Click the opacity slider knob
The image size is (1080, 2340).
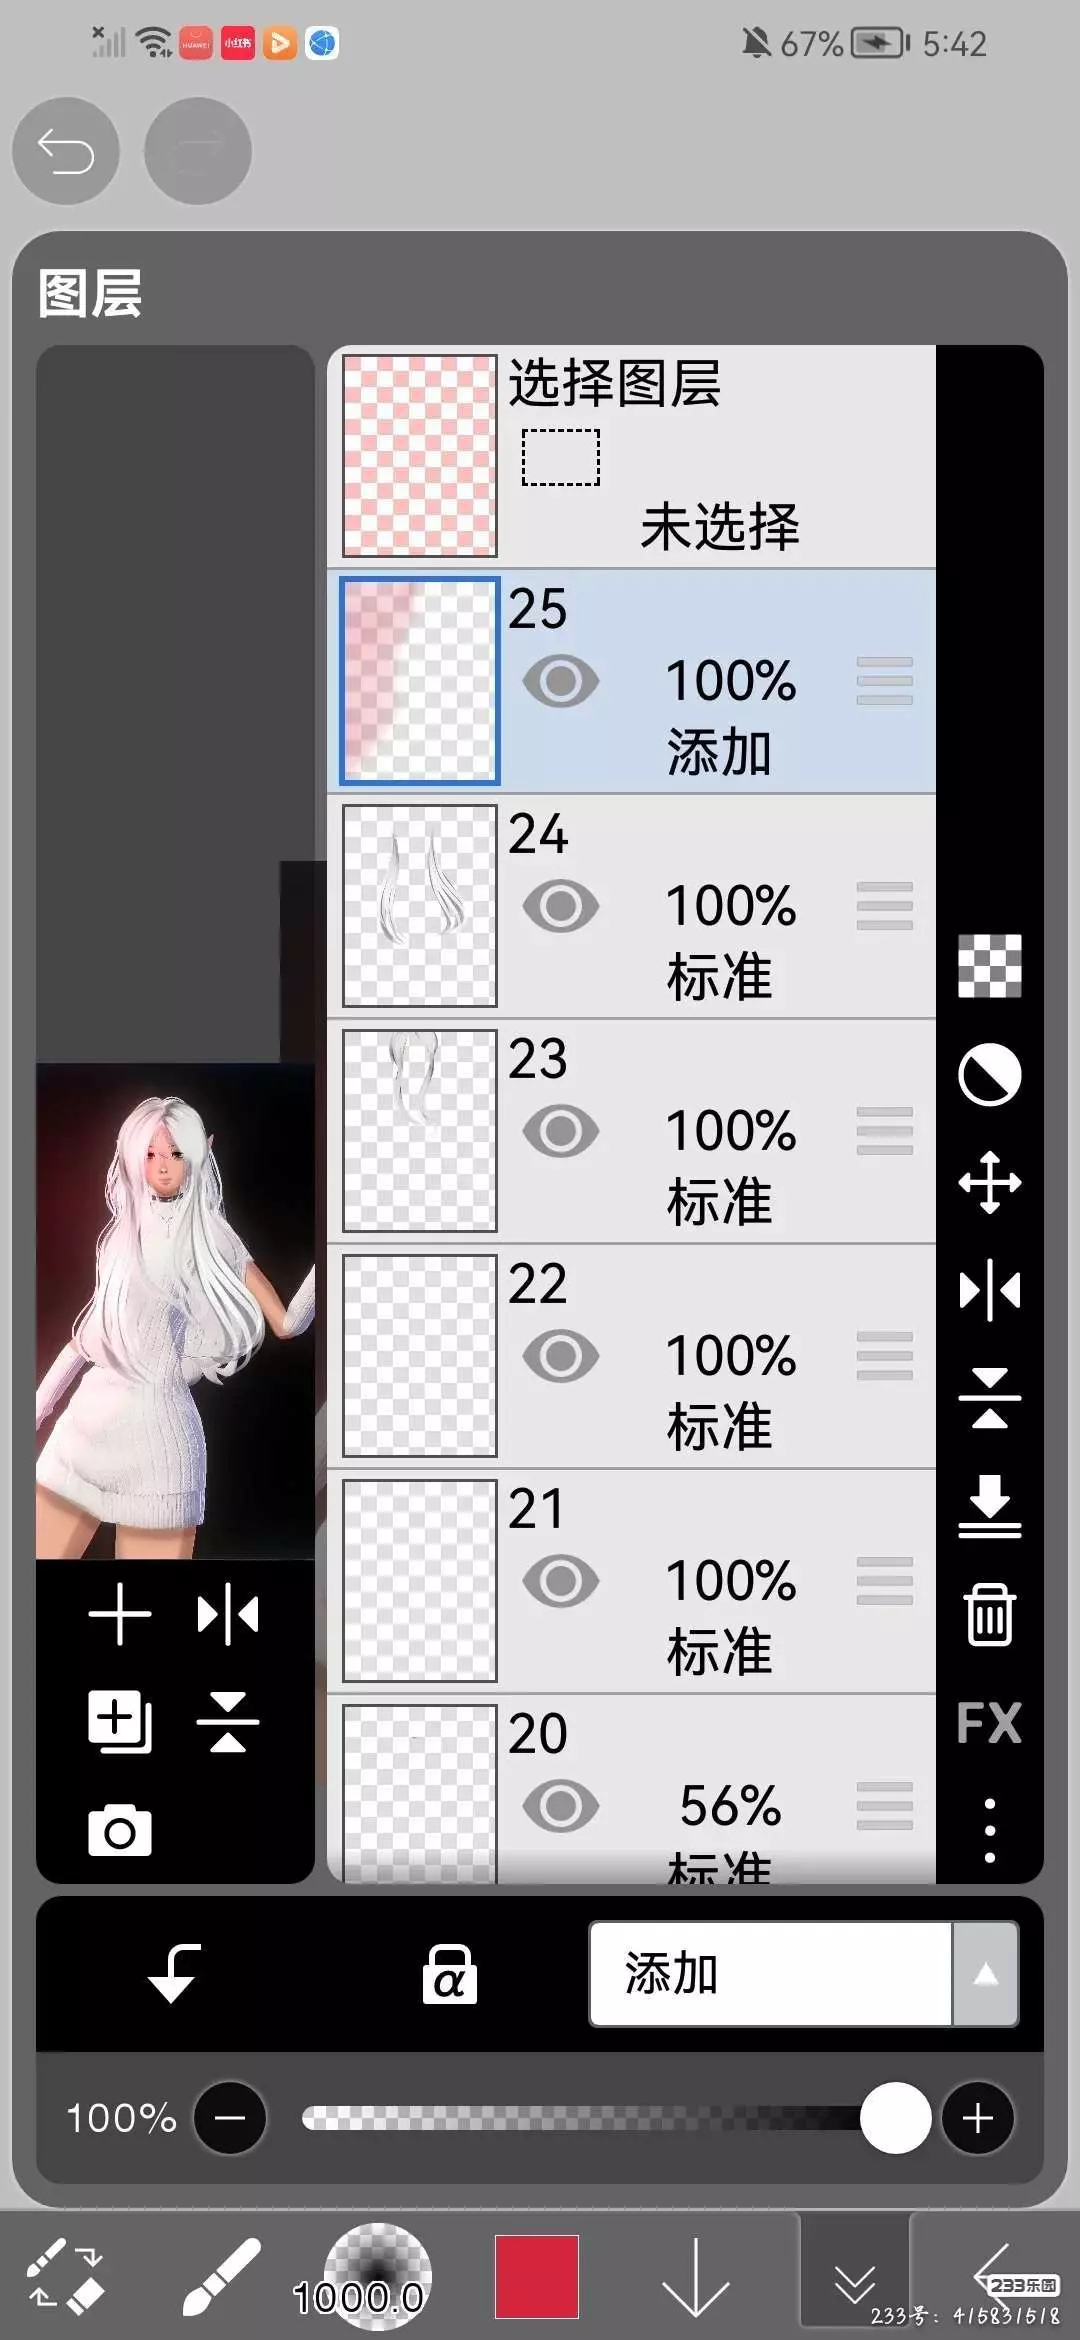tap(896, 2118)
